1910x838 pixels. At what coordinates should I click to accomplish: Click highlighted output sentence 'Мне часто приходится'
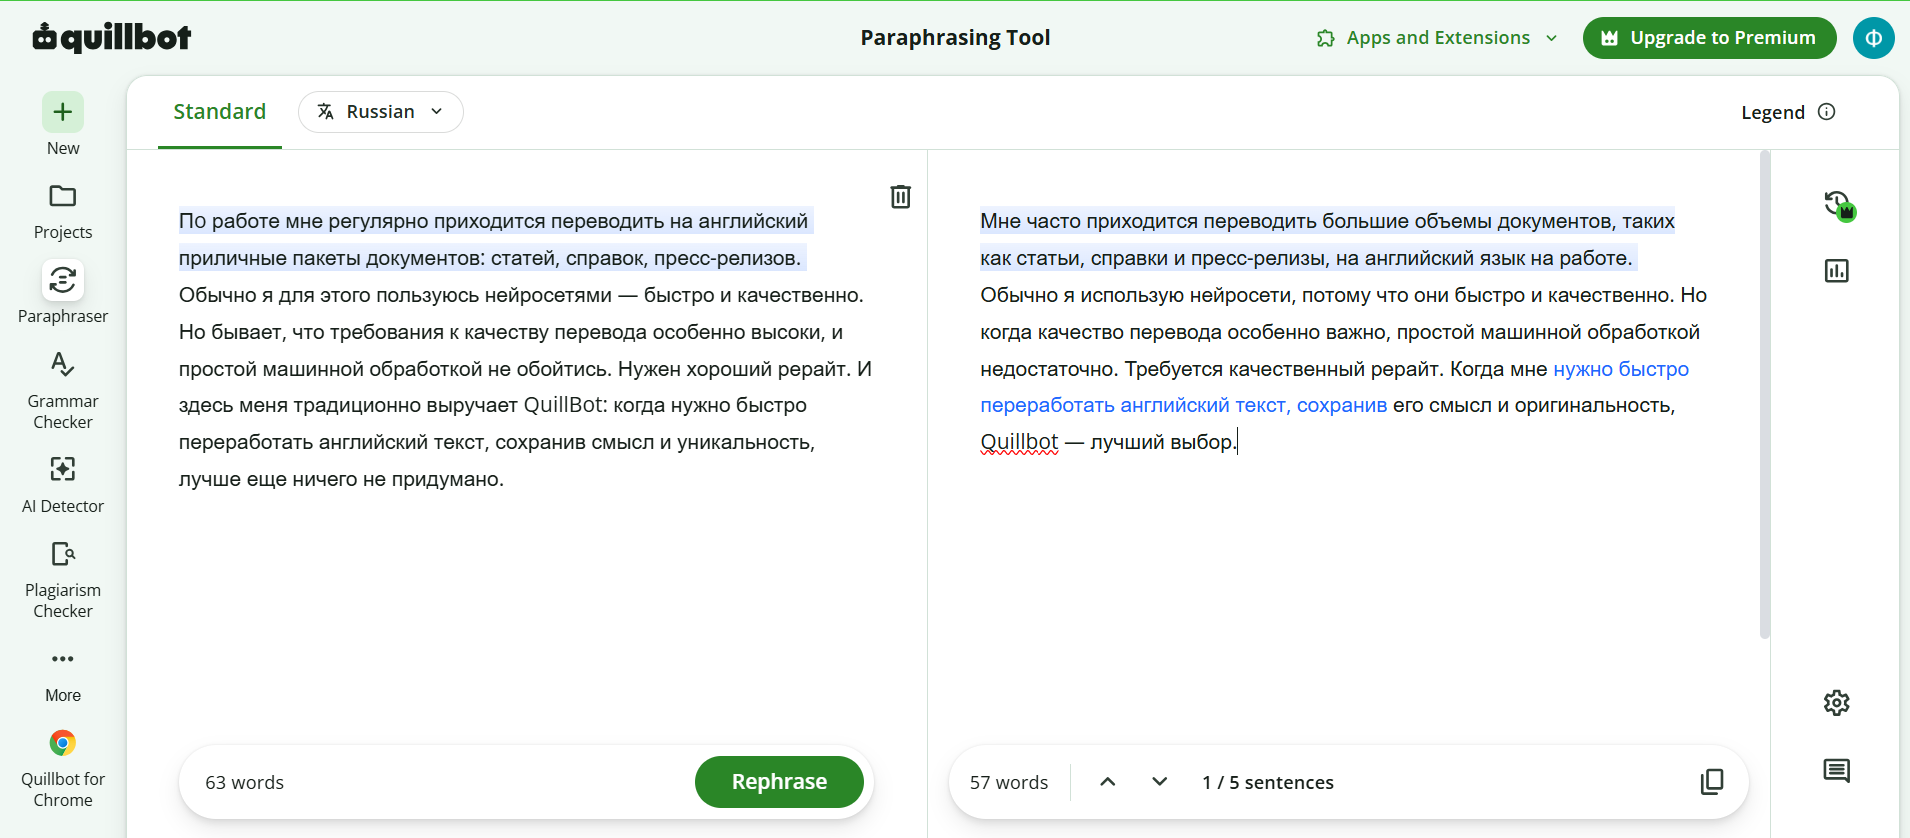(1089, 221)
